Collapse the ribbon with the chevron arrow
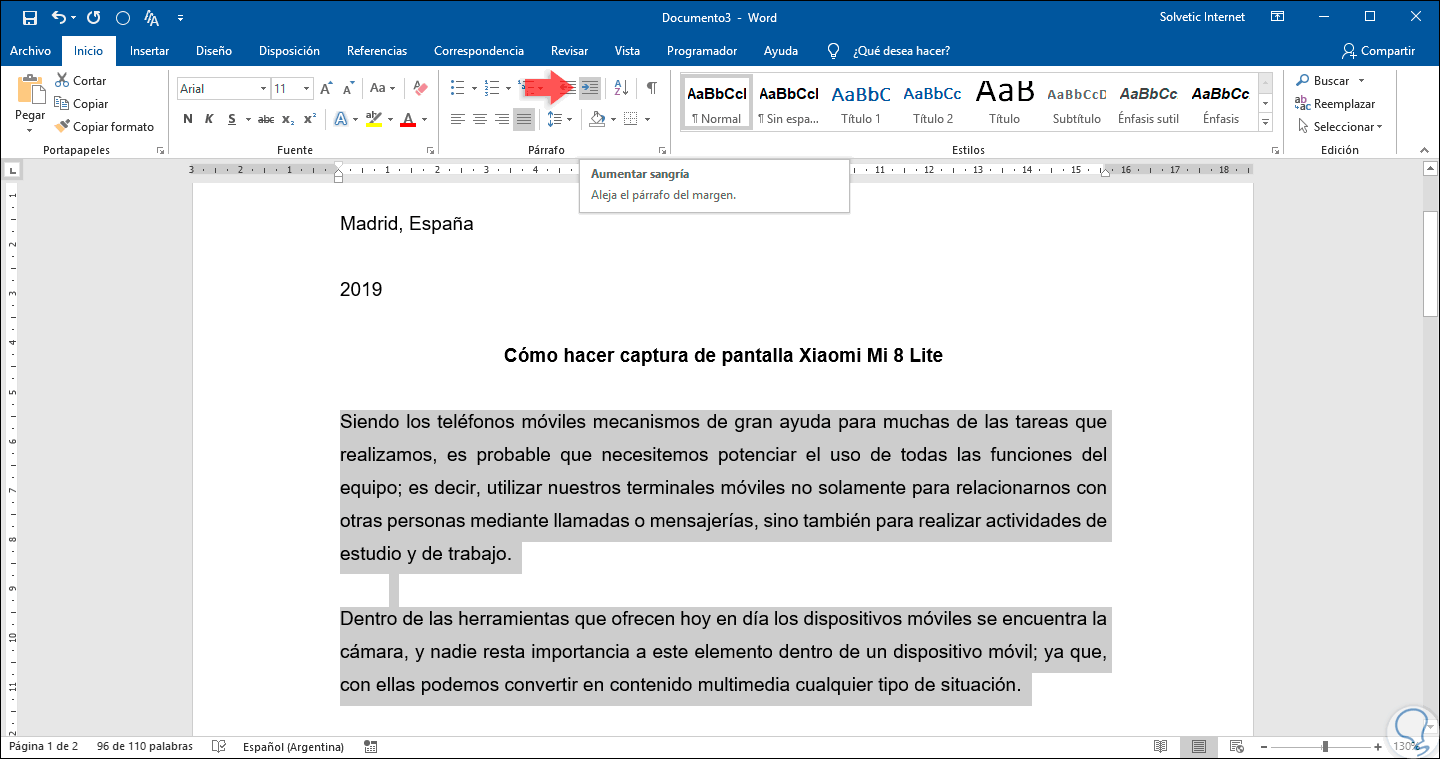Viewport: 1440px width, 759px height. tap(1427, 150)
